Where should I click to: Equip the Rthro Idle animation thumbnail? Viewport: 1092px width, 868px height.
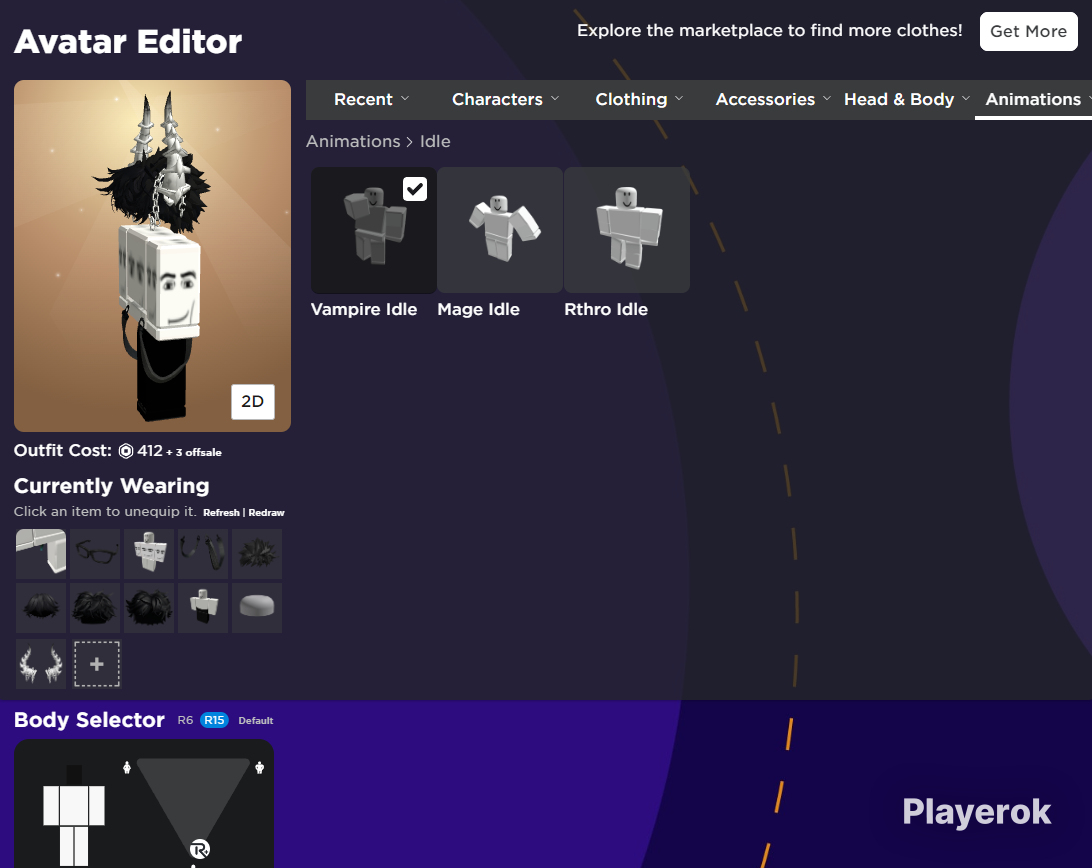(627, 230)
